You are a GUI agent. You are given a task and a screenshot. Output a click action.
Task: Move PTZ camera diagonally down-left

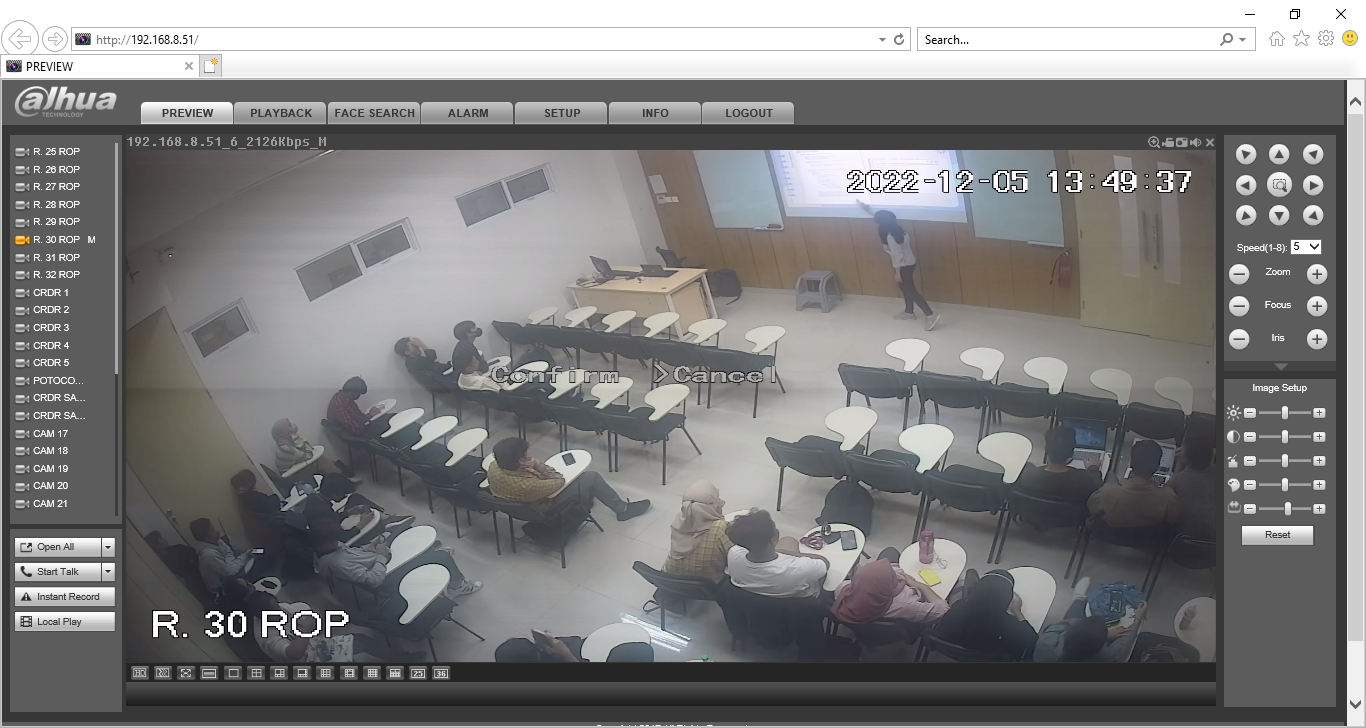pos(1246,215)
